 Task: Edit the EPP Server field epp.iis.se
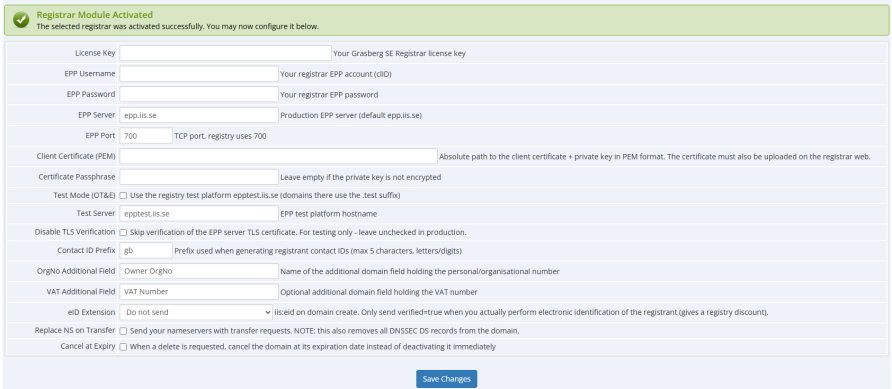[x=199, y=115]
